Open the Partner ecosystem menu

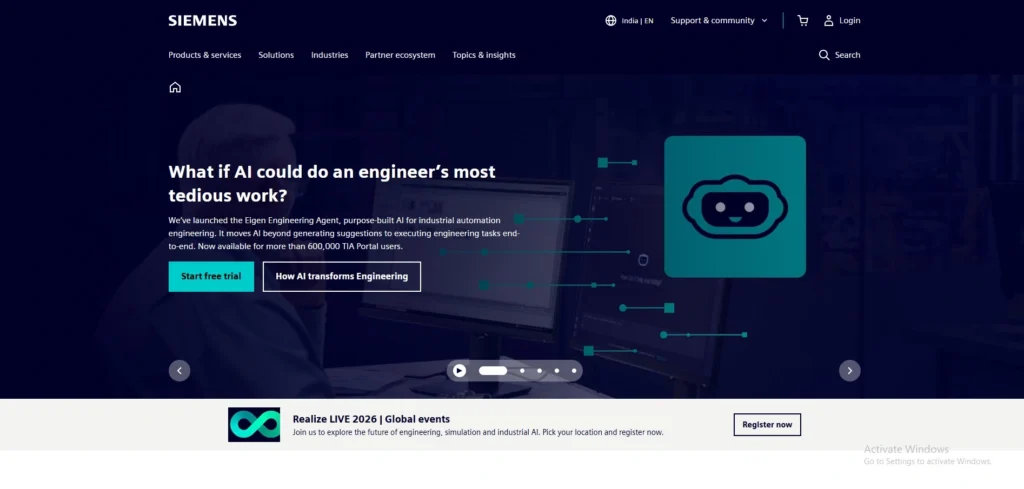pyautogui.click(x=400, y=55)
